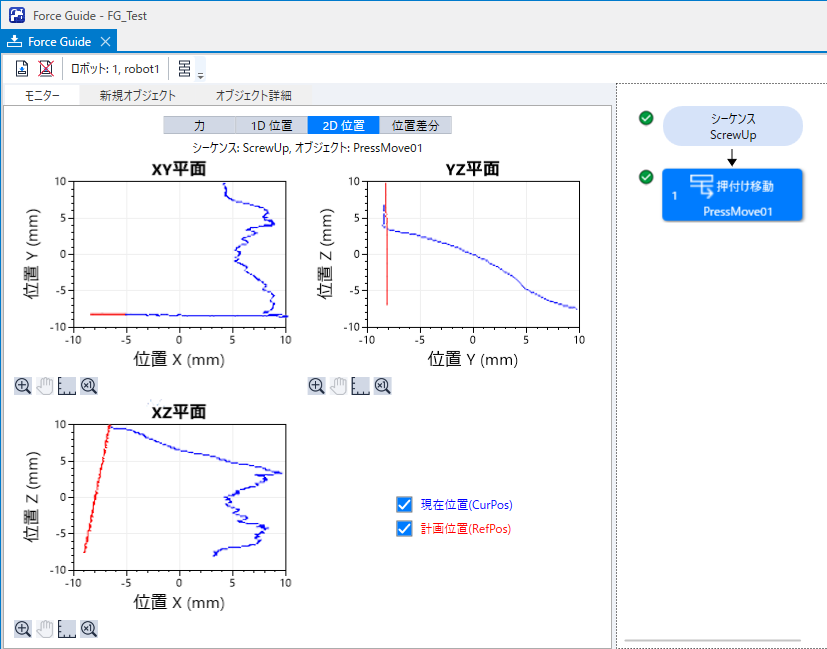The height and width of the screenshot is (649, 827).
Task: Open the オブジェクト詳細 tab
Action: tap(253, 96)
